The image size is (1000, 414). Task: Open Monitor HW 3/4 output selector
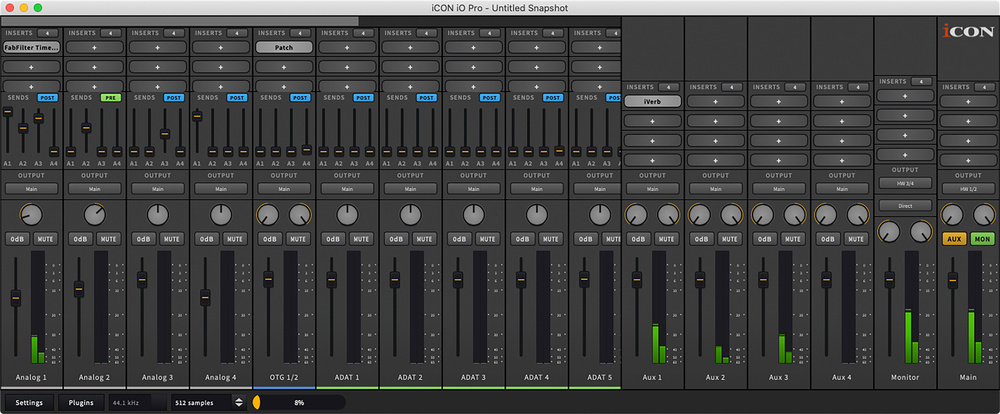(x=905, y=183)
